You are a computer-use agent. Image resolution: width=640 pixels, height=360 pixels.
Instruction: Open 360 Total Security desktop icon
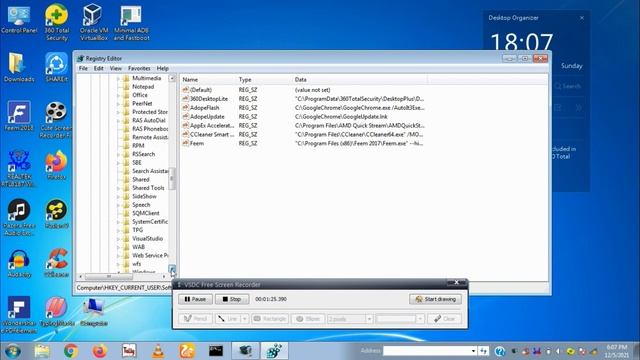point(56,23)
